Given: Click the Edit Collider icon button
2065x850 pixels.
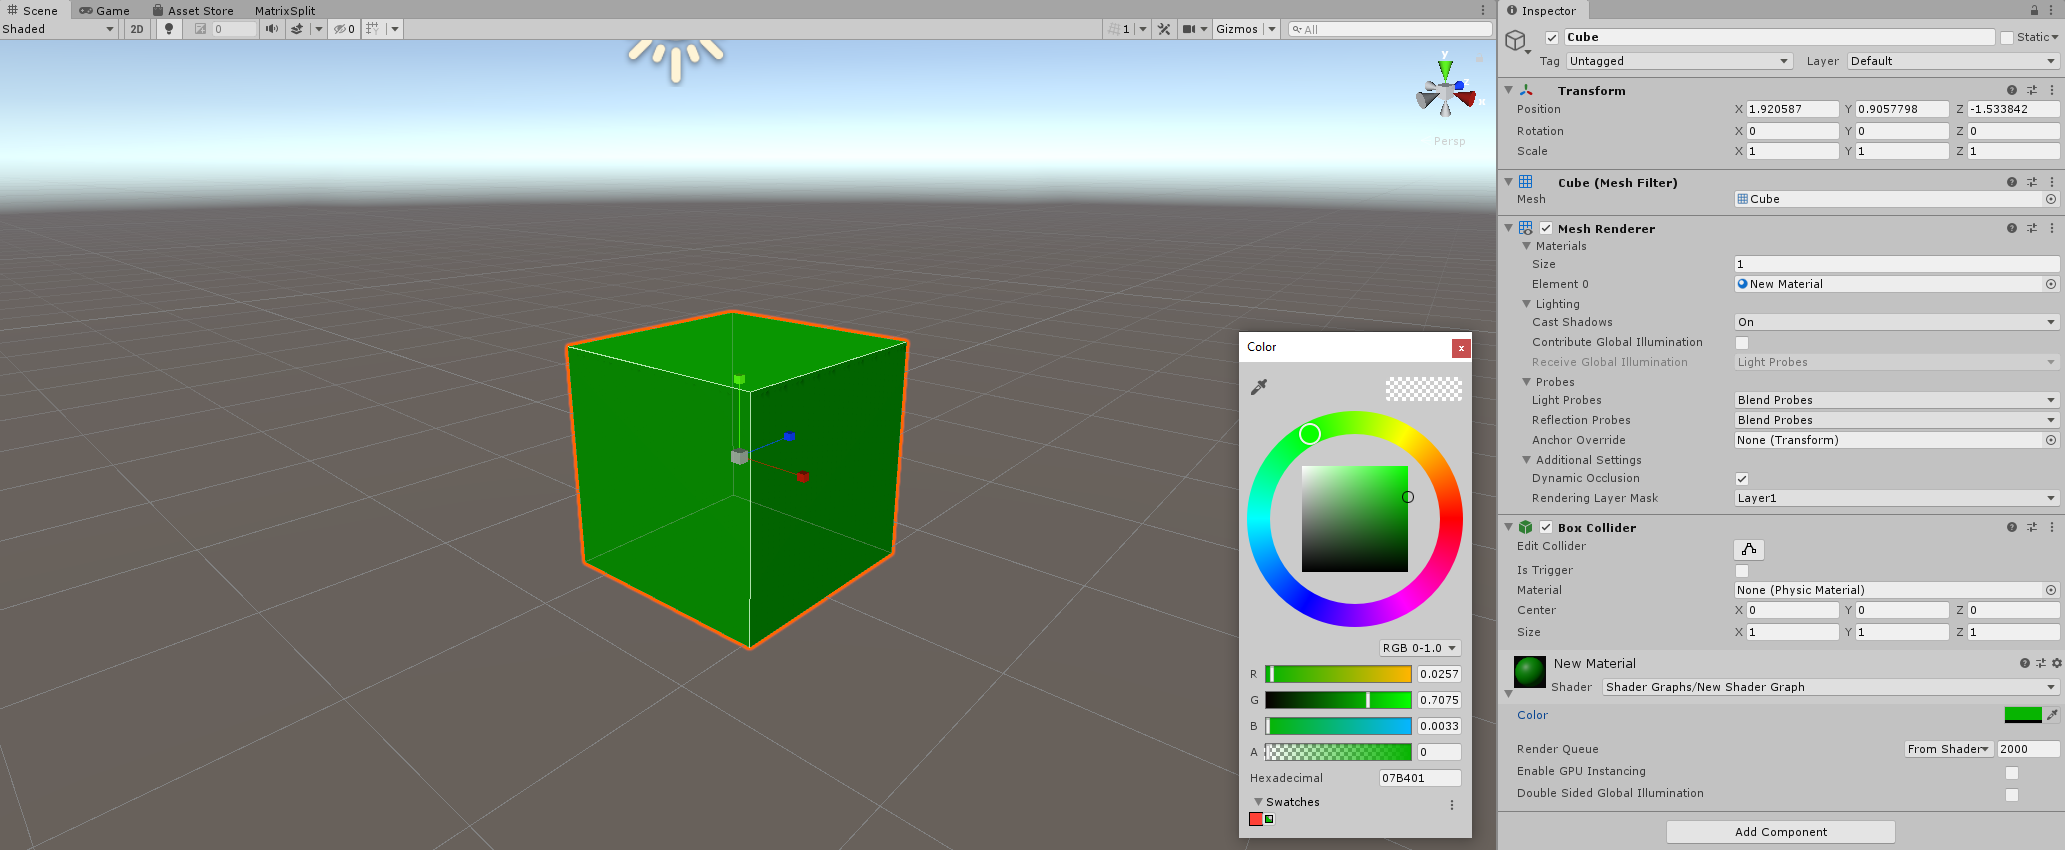Looking at the screenshot, I should (1748, 549).
